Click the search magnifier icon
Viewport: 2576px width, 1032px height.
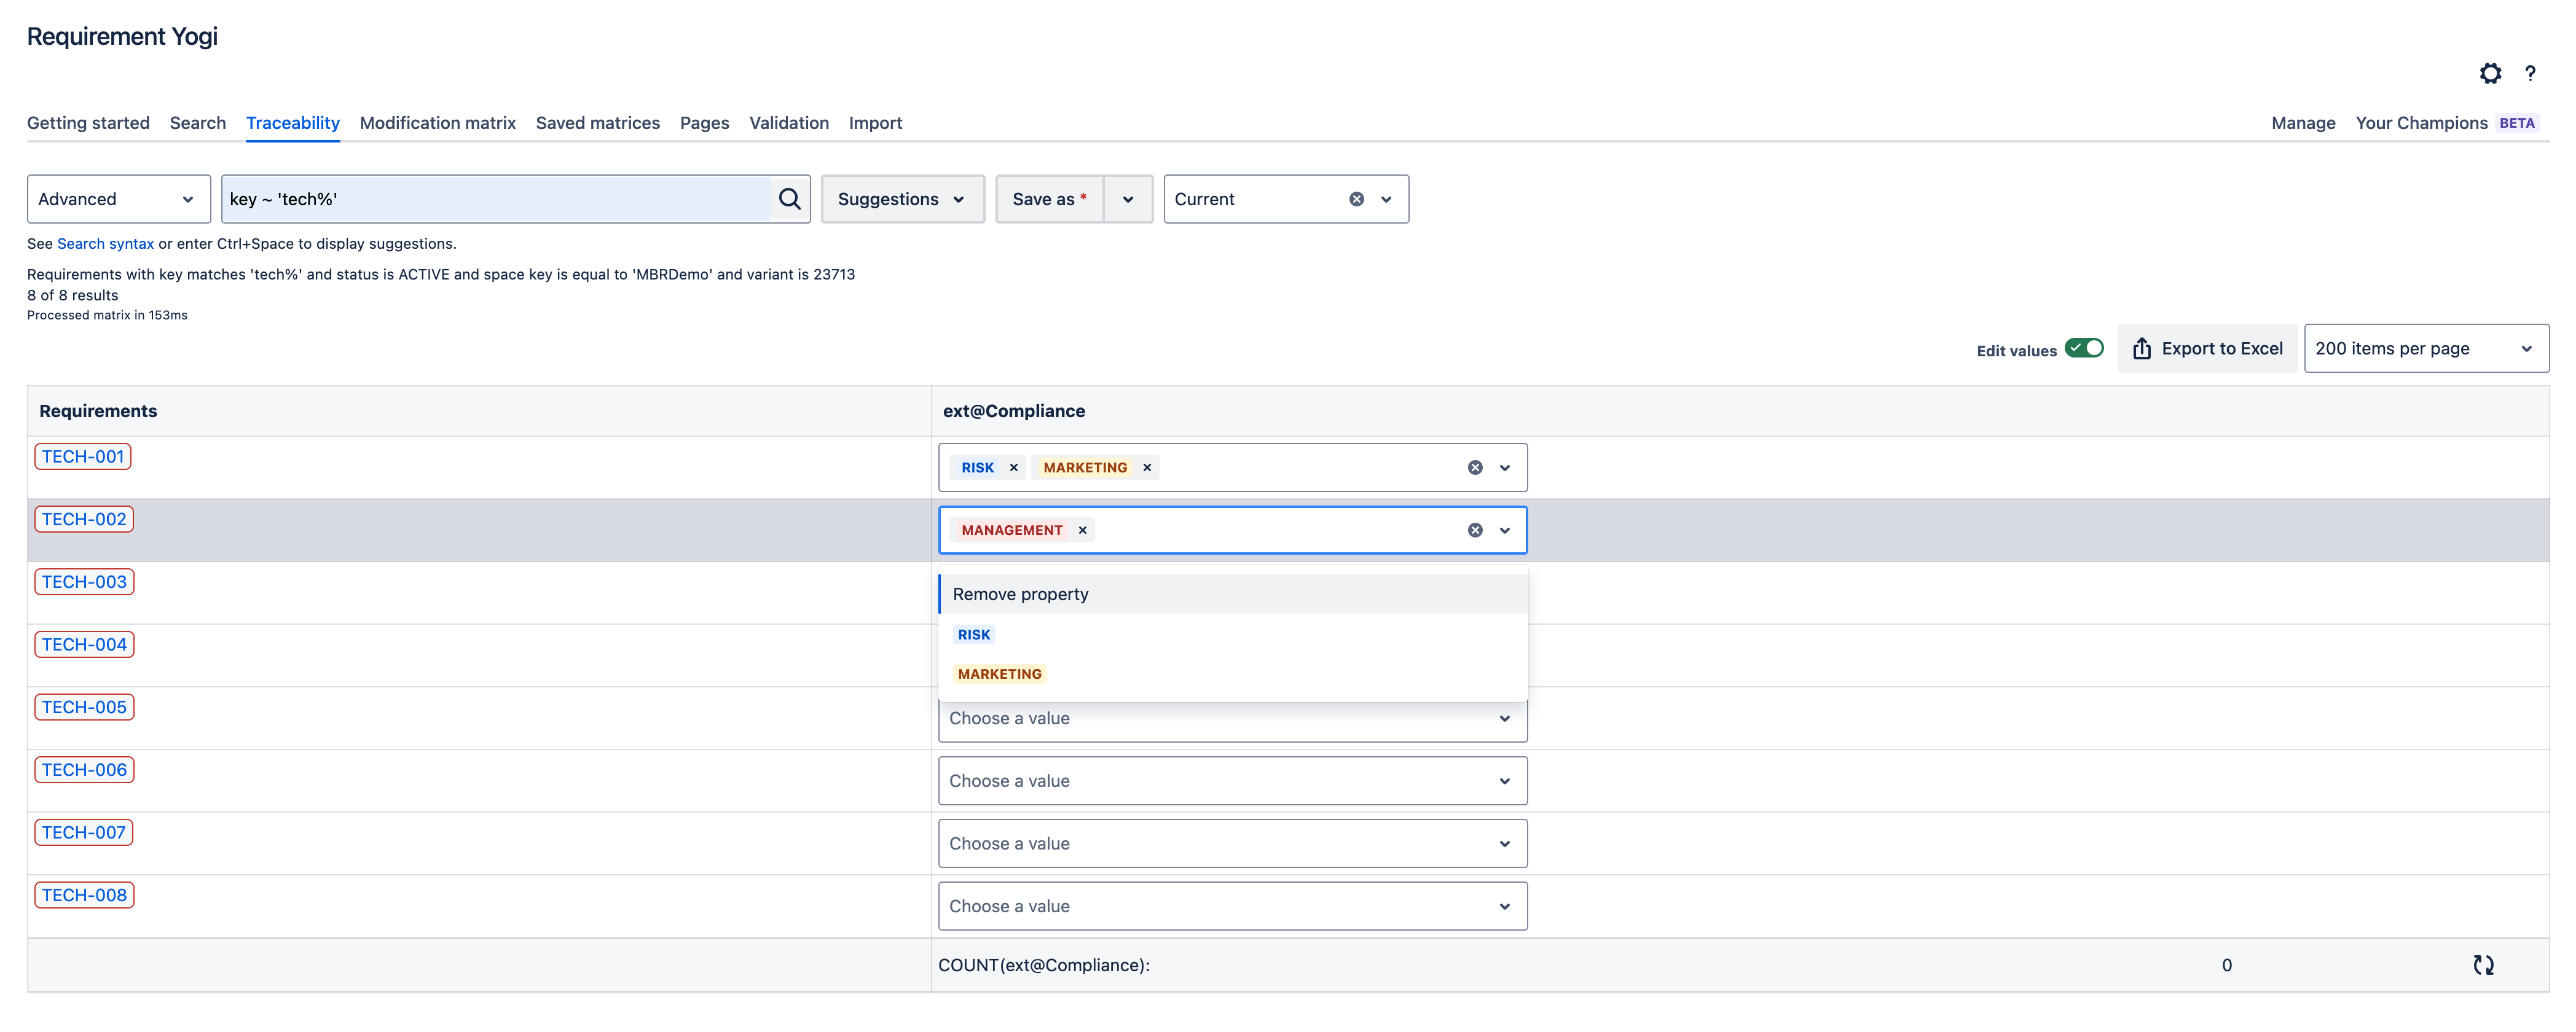pyautogui.click(x=789, y=198)
